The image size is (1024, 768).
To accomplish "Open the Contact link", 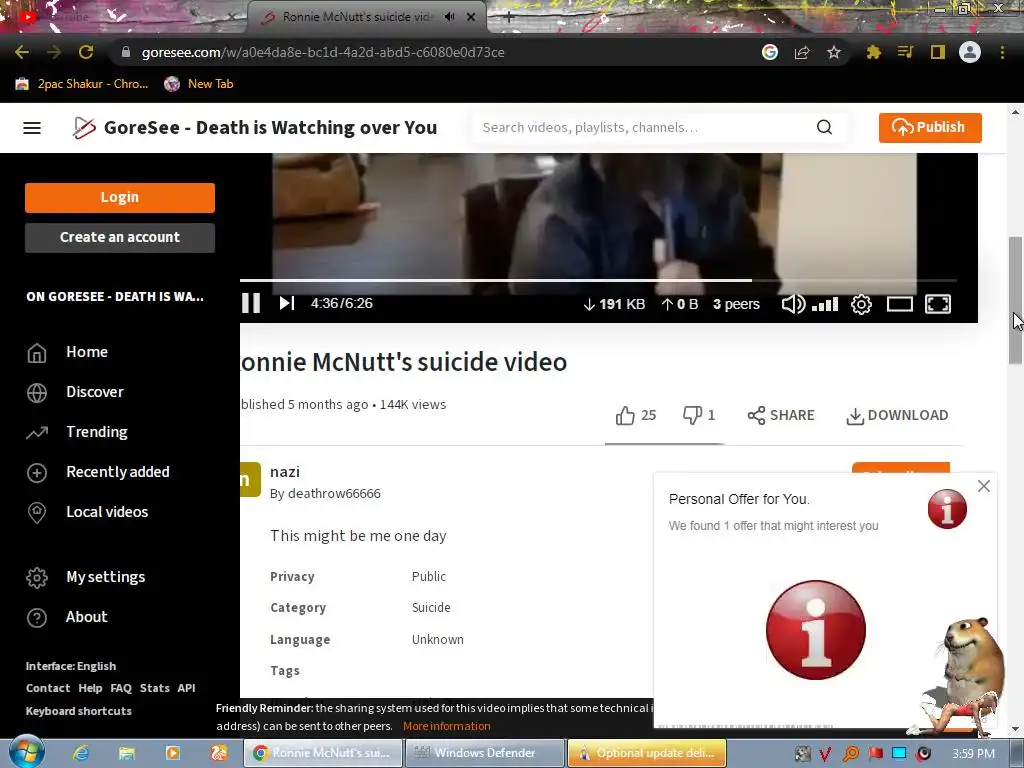I will tap(48, 688).
